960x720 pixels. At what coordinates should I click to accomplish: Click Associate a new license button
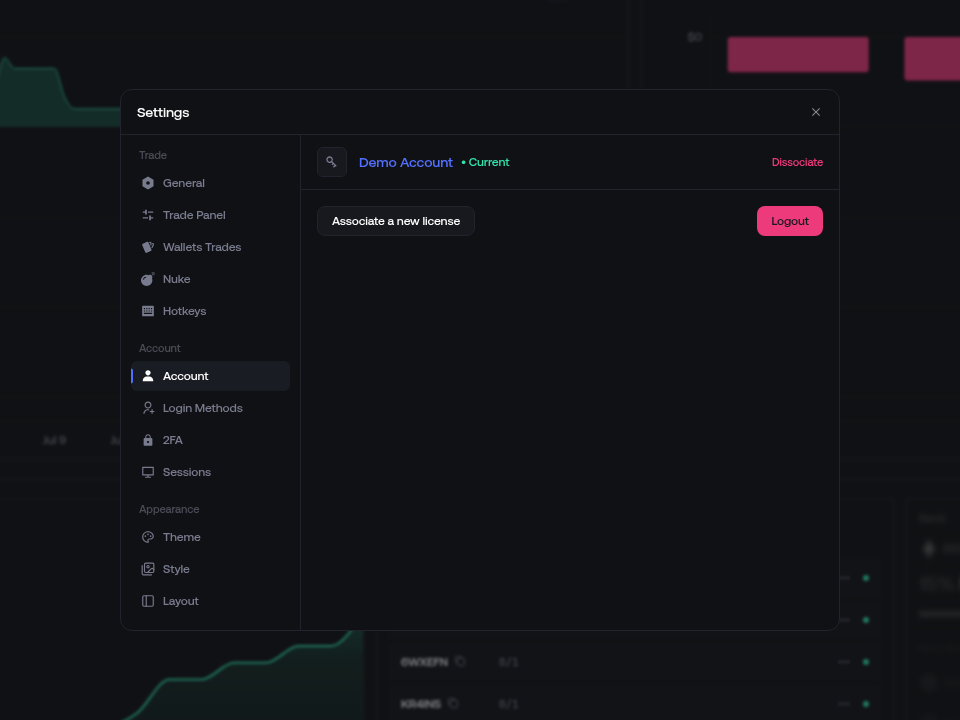pyautogui.click(x=396, y=221)
